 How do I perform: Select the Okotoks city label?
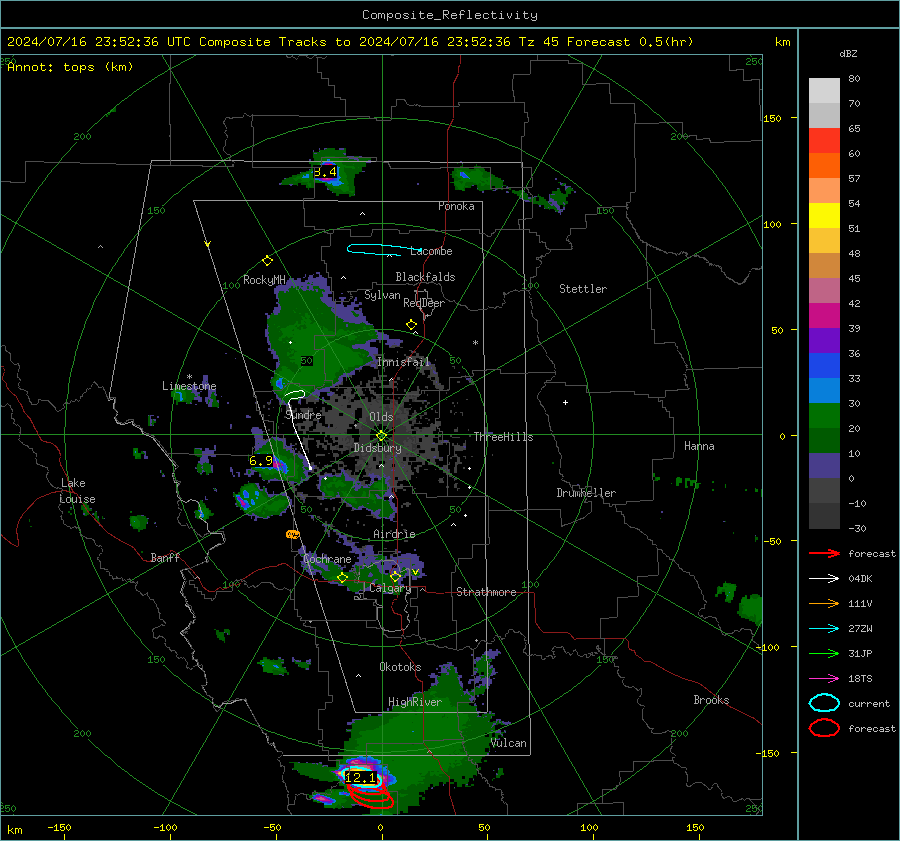point(400,667)
